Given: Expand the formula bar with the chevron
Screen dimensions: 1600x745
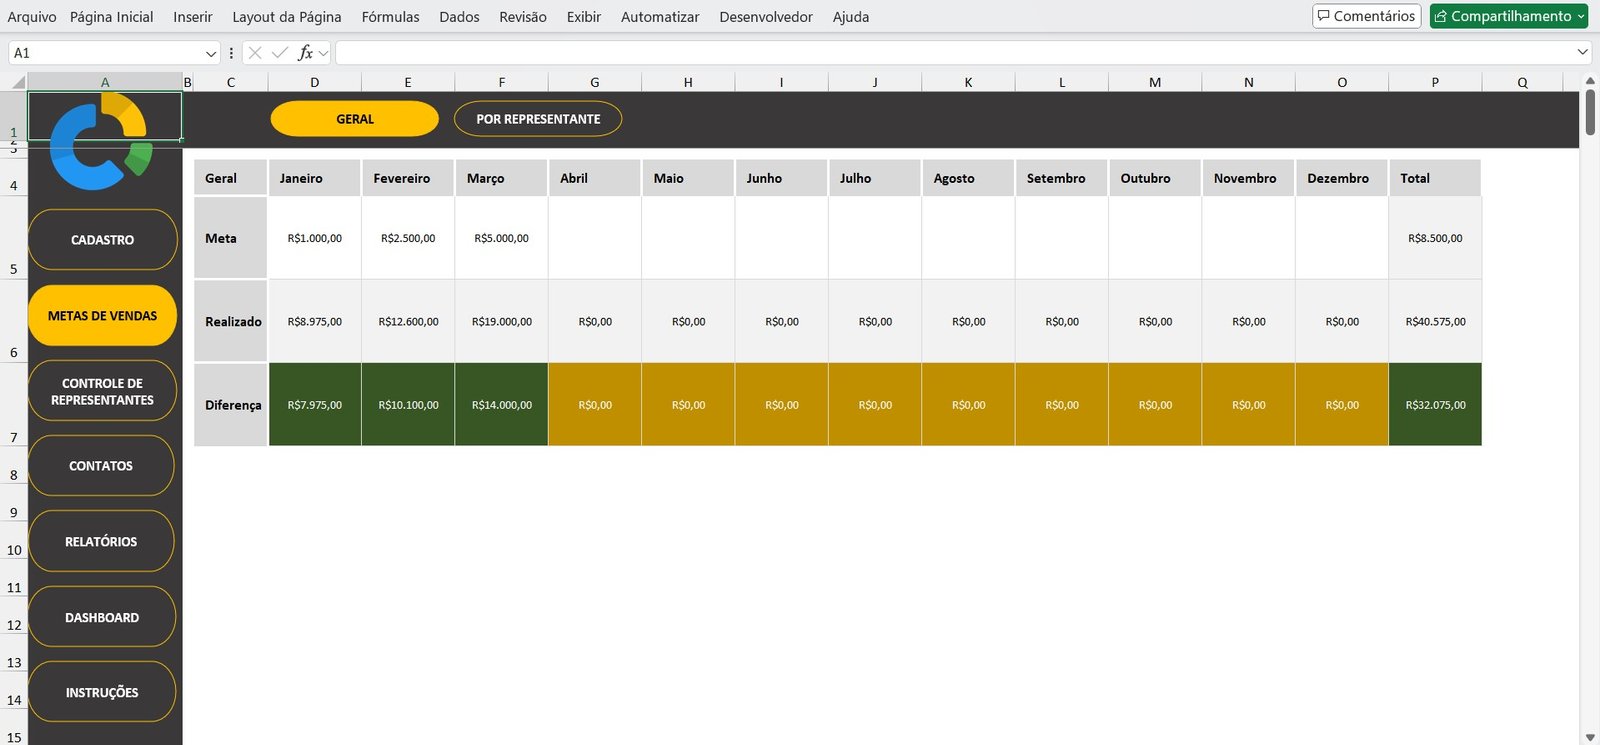Looking at the screenshot, I should [1582, 52].
